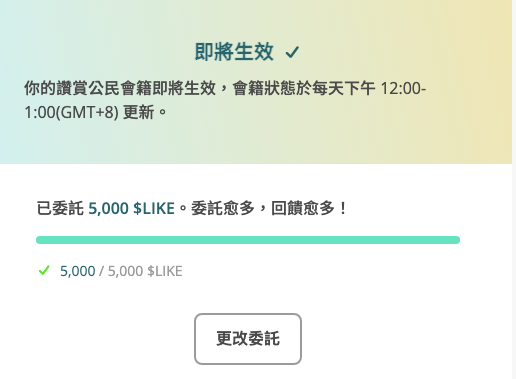Select the 即將生效 heading text
The width and height of the screenshot is (516, 379).
(x=234, y=52)
